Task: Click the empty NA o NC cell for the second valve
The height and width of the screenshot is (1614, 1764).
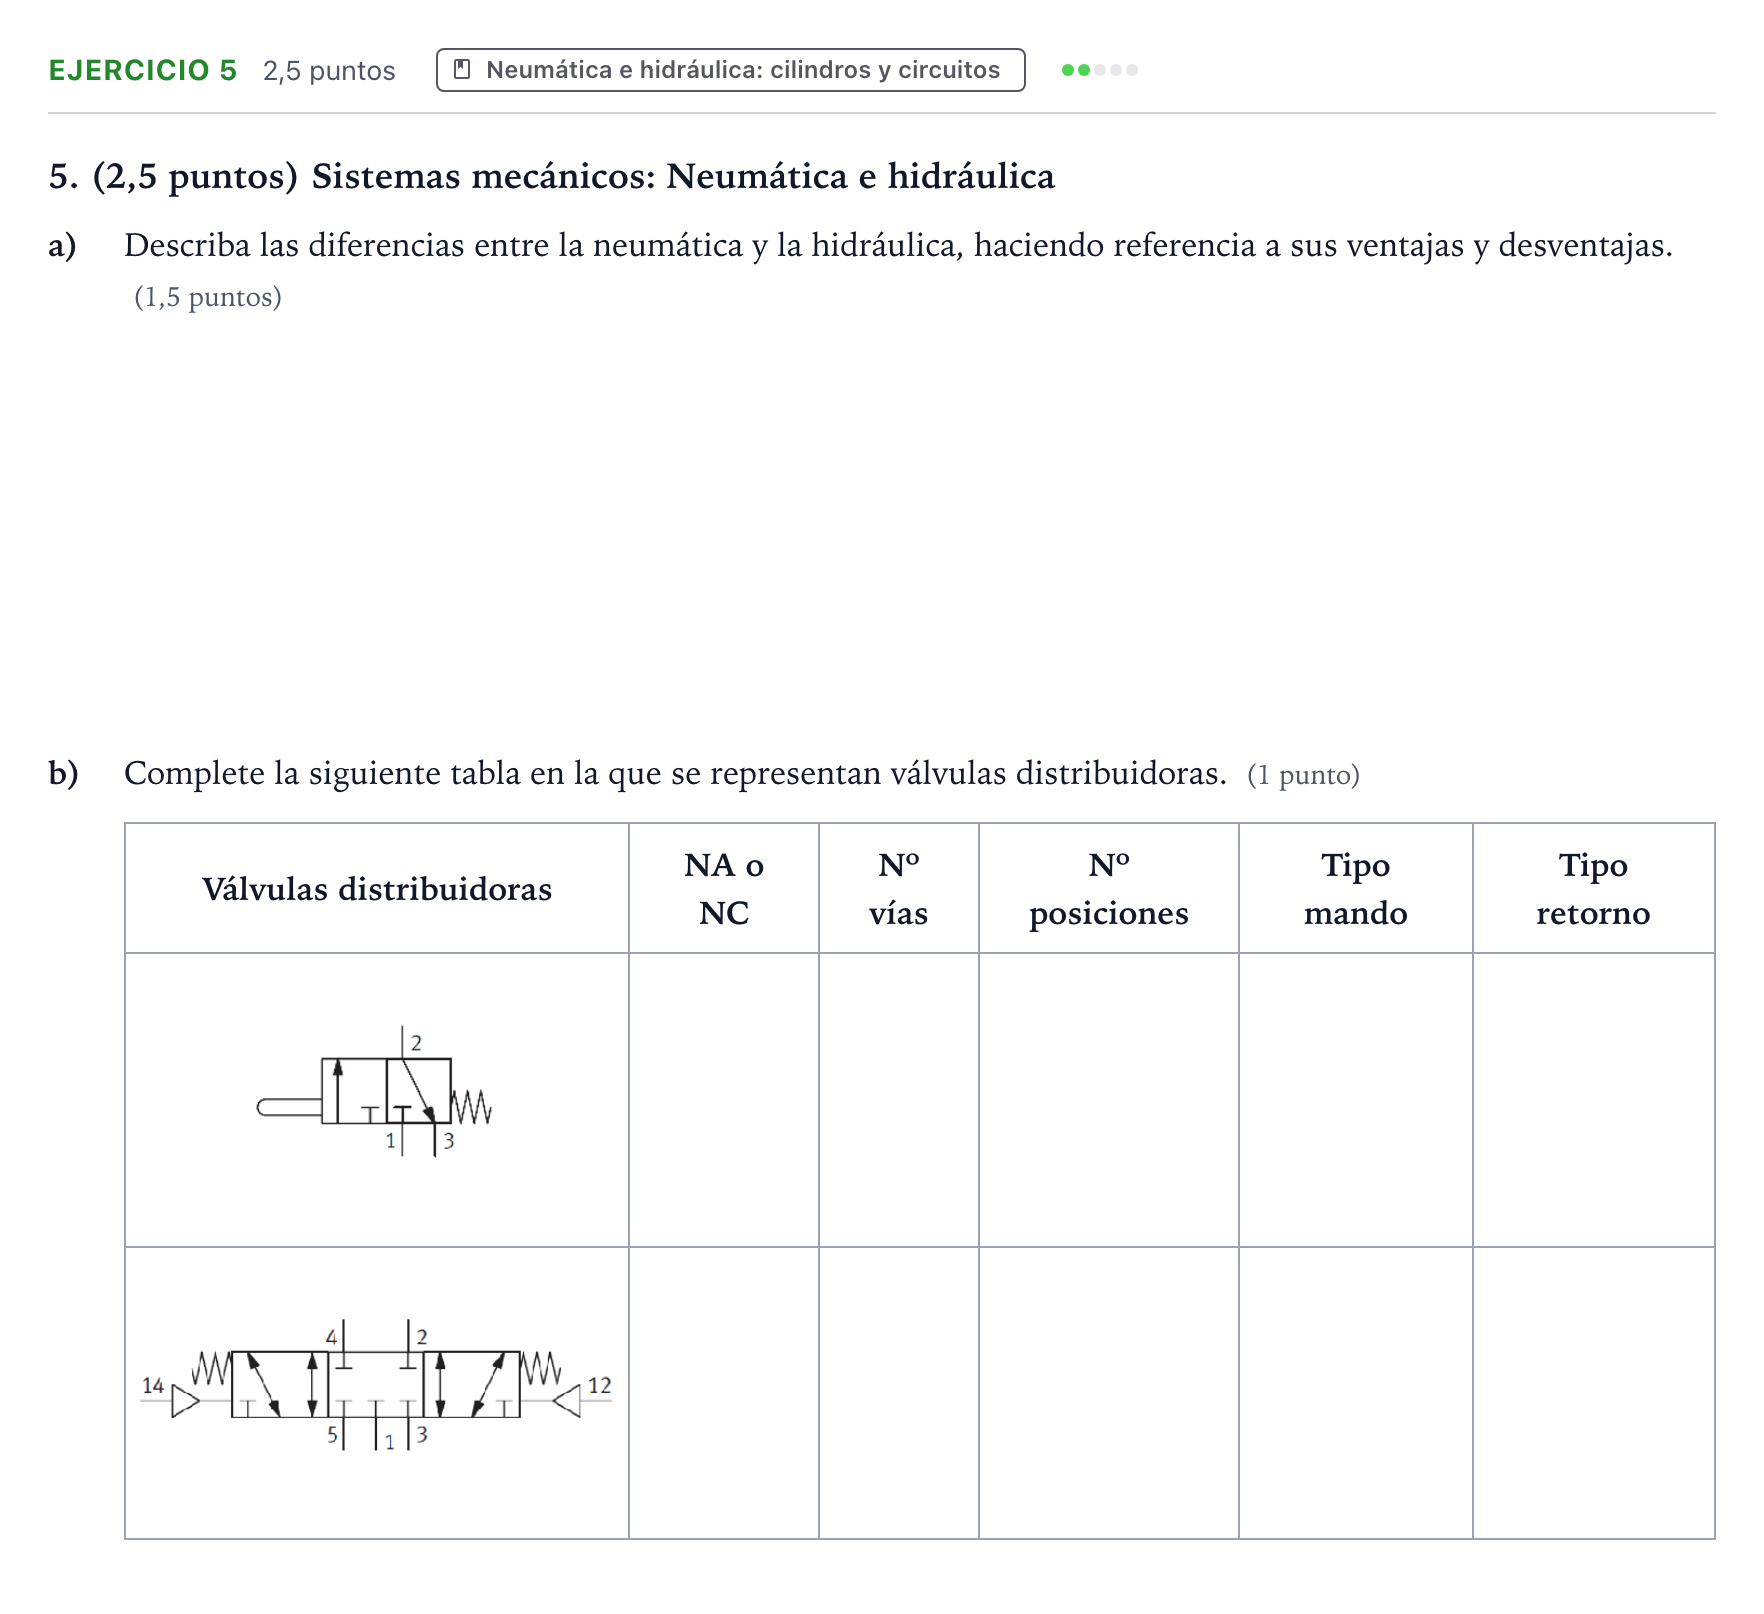Action: point(724,1393)
